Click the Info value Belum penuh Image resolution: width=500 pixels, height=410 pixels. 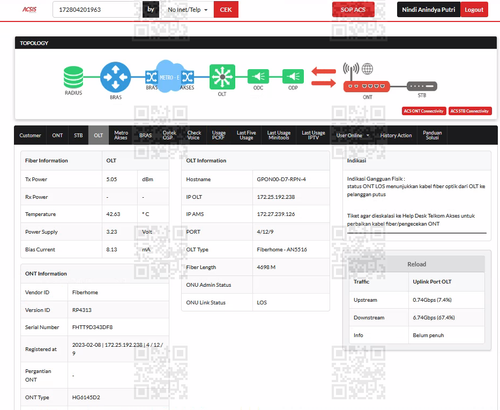(x=428, y=335)
